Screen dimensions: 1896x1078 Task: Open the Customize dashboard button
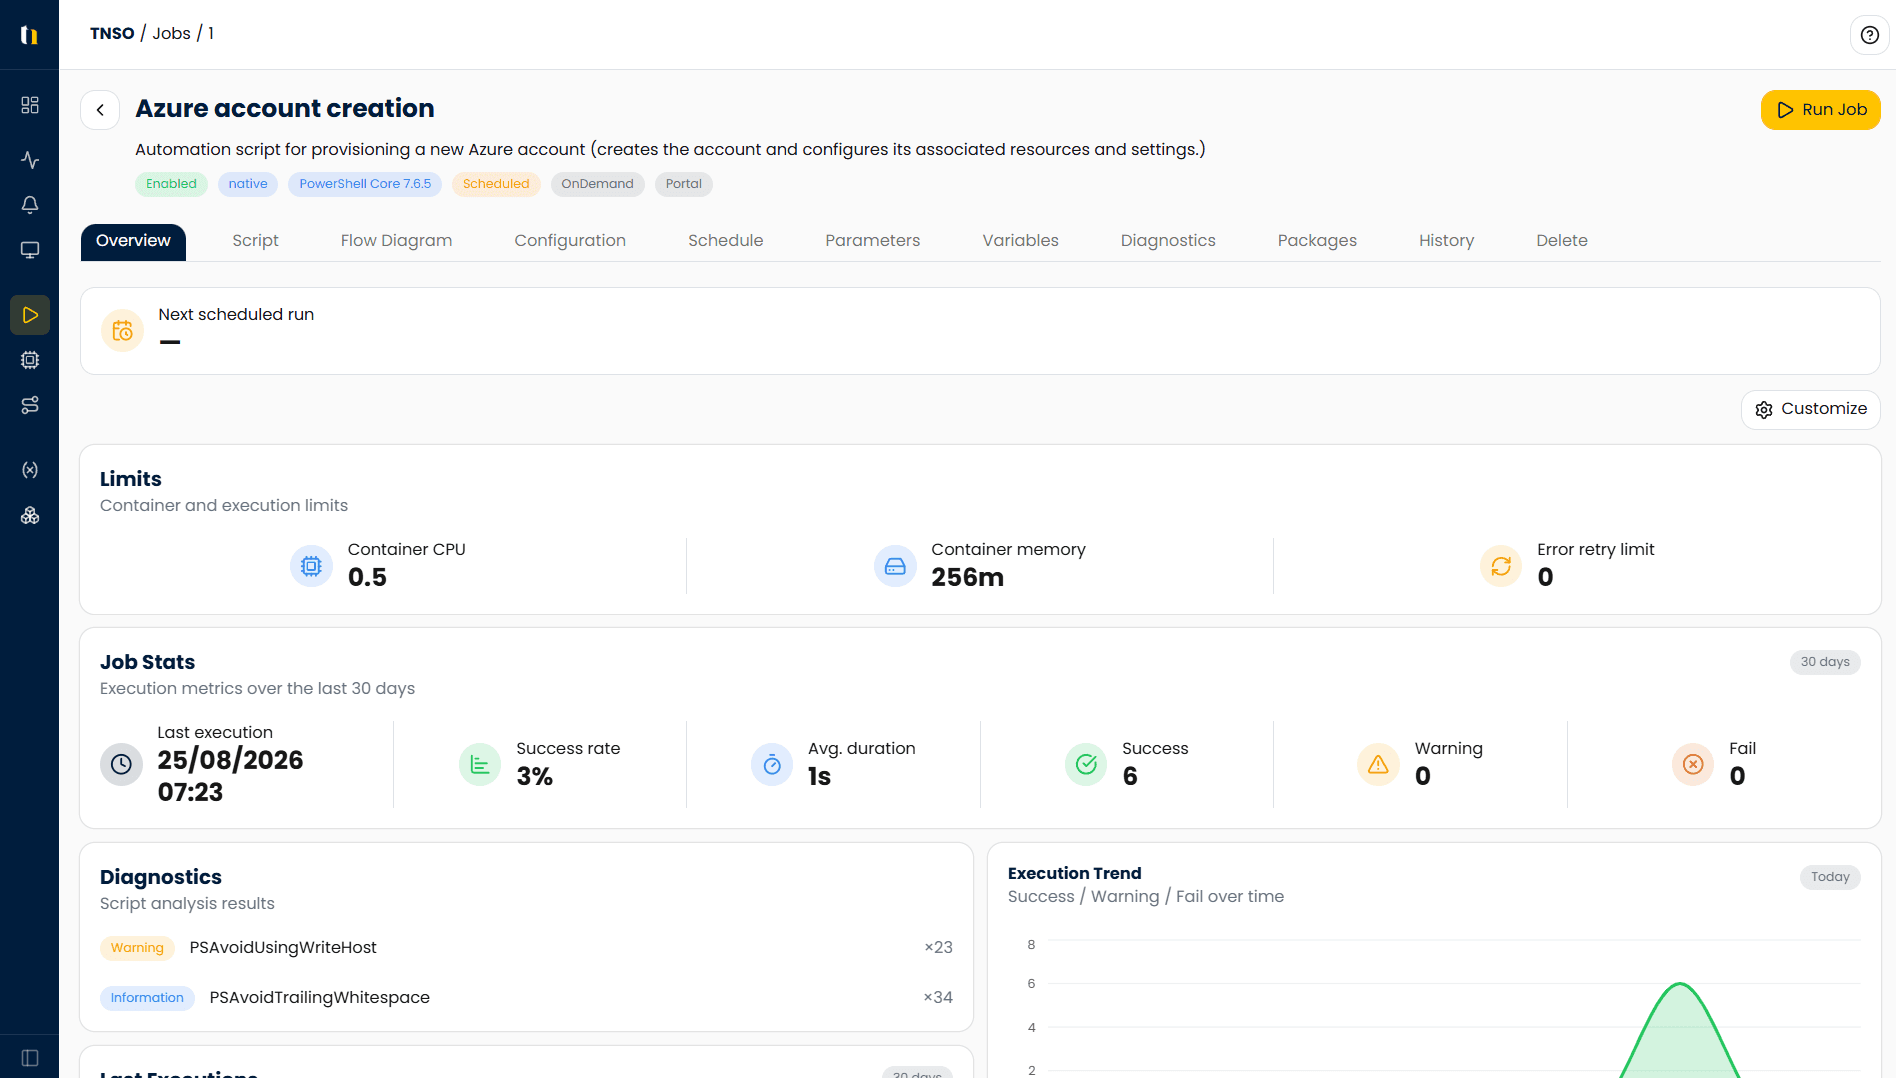(1811, 409)
